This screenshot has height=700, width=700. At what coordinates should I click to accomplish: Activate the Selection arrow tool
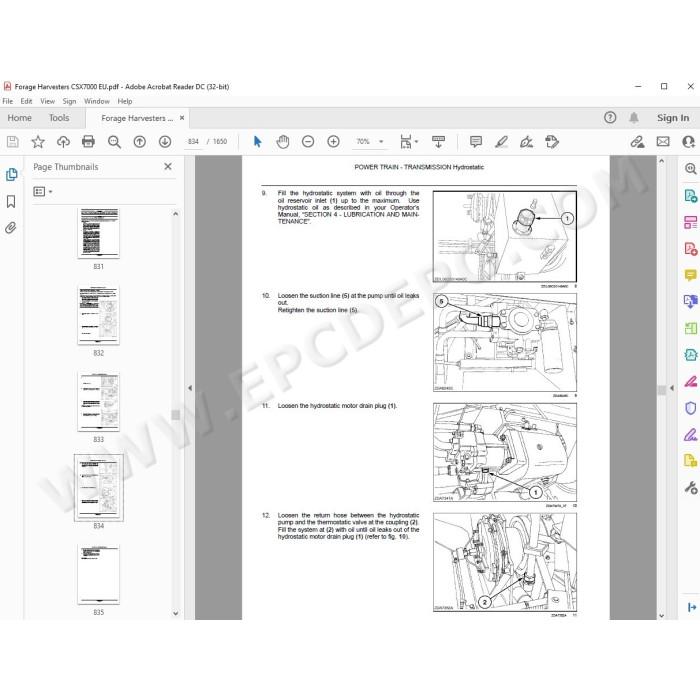tap(257, 142)
